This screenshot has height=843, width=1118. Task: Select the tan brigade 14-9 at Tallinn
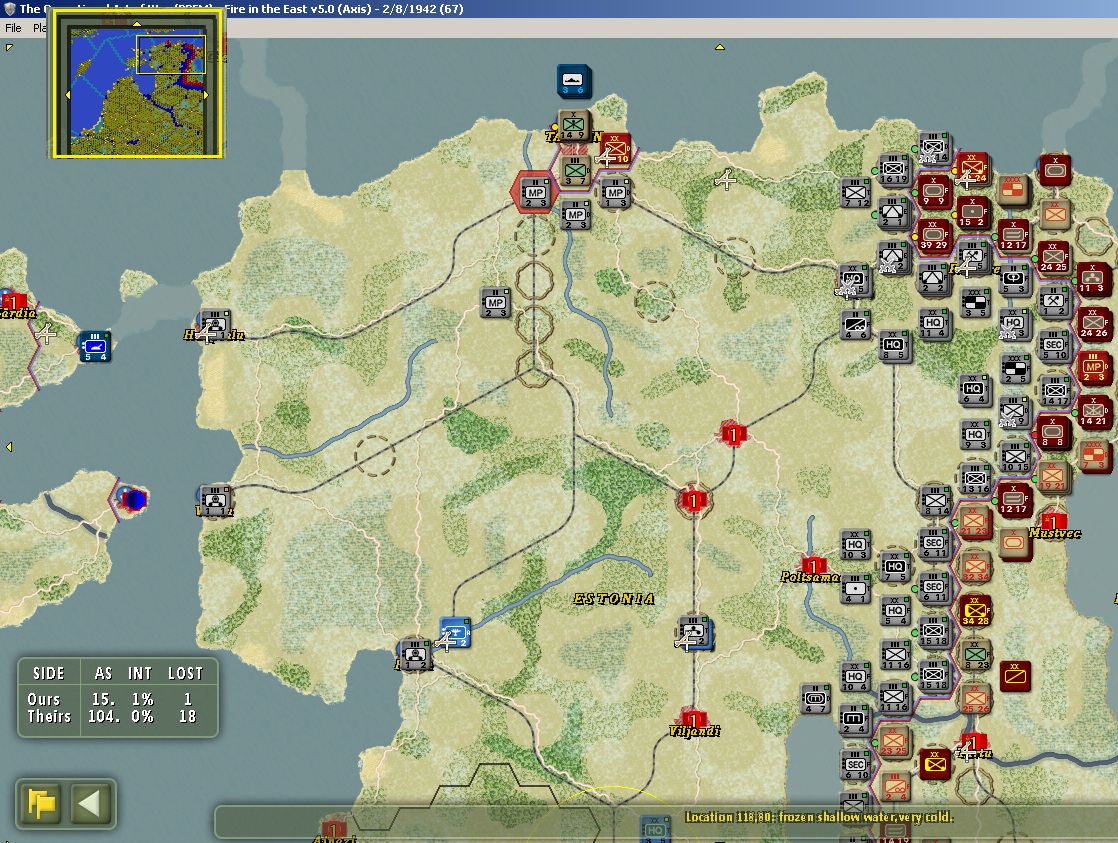(x=573, y=127)
